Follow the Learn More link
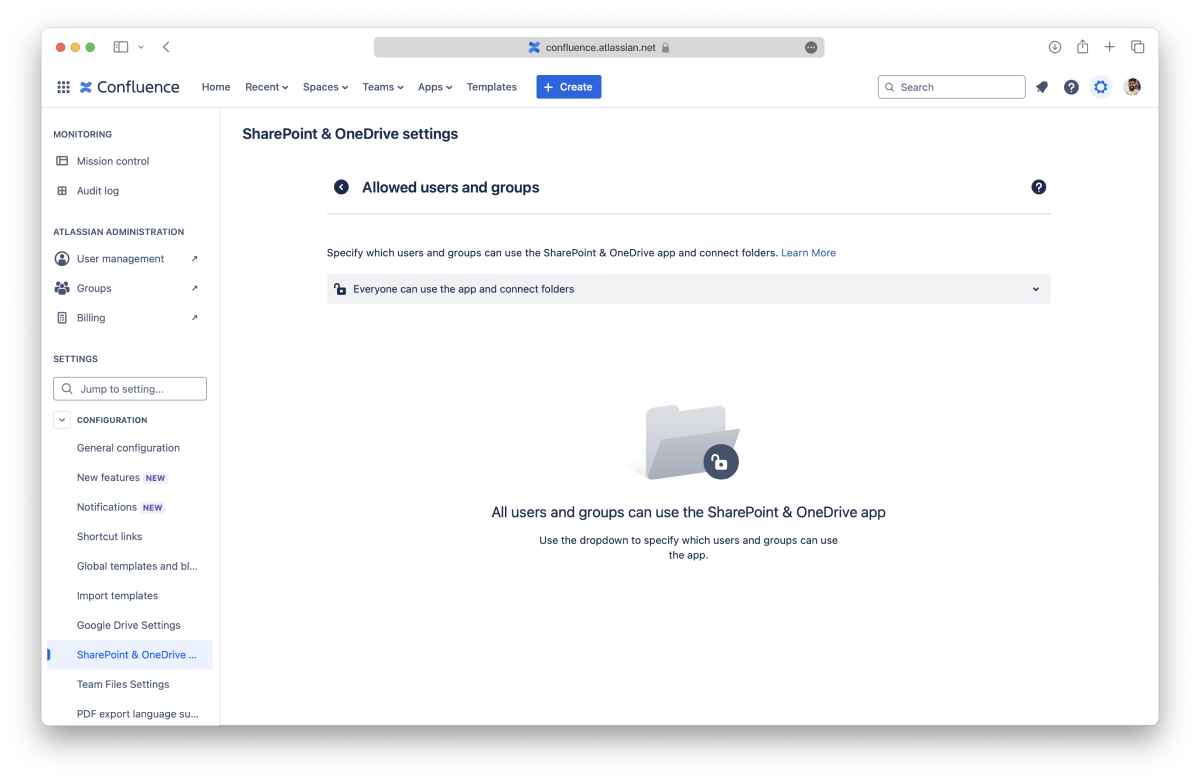 point(808,253)
